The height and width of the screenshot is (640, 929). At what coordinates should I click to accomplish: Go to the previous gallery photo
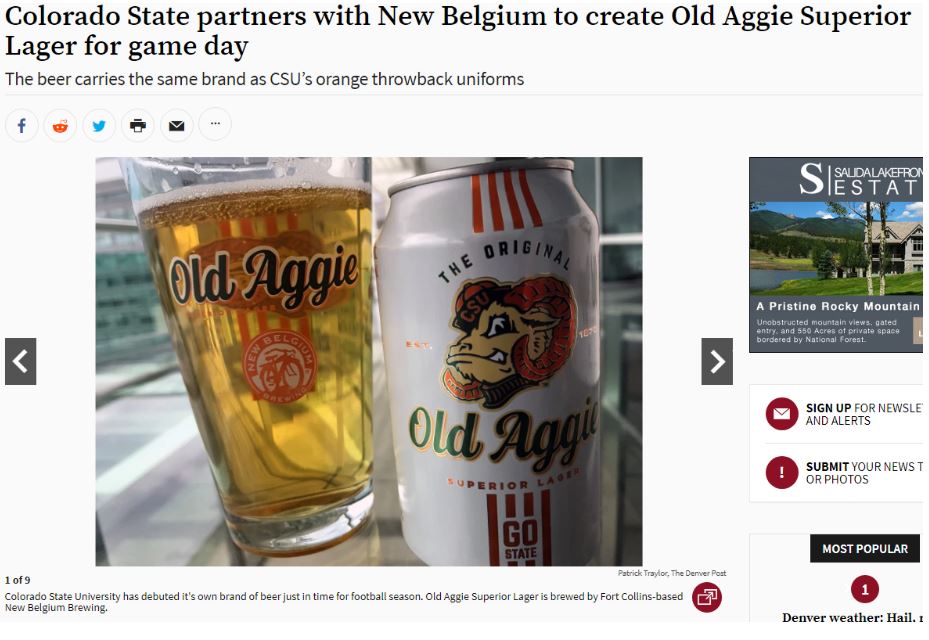21,361
